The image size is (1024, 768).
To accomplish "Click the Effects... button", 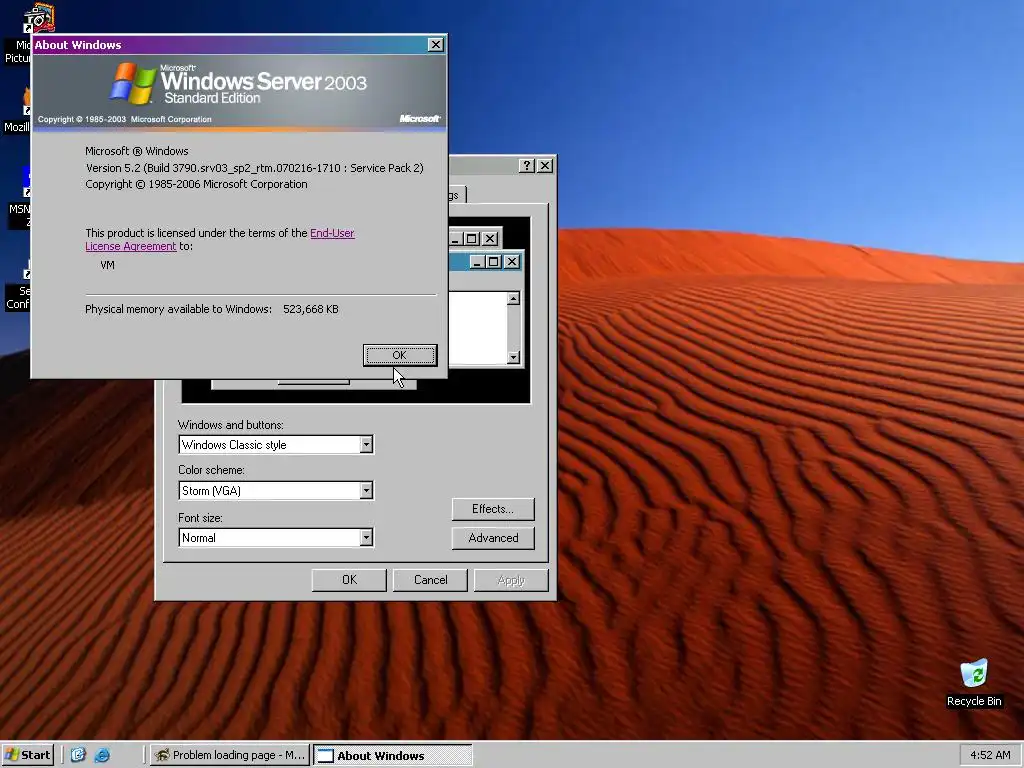I will pyautogui.click(x=493, y=509).
